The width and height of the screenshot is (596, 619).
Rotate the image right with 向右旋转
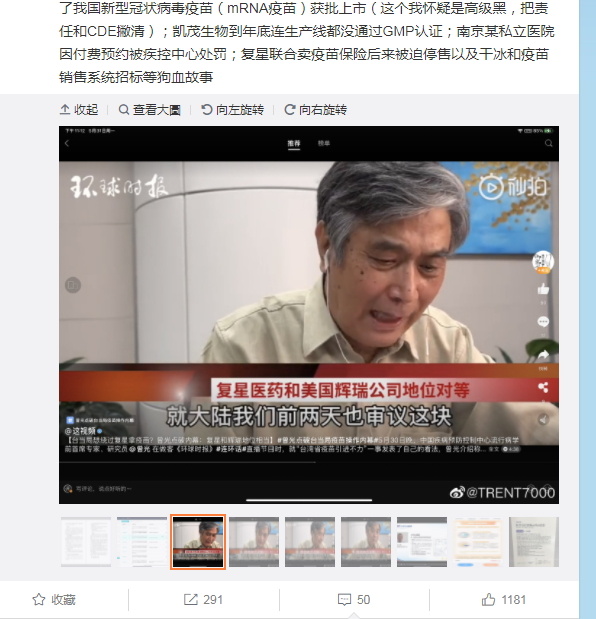coord(315,110)
